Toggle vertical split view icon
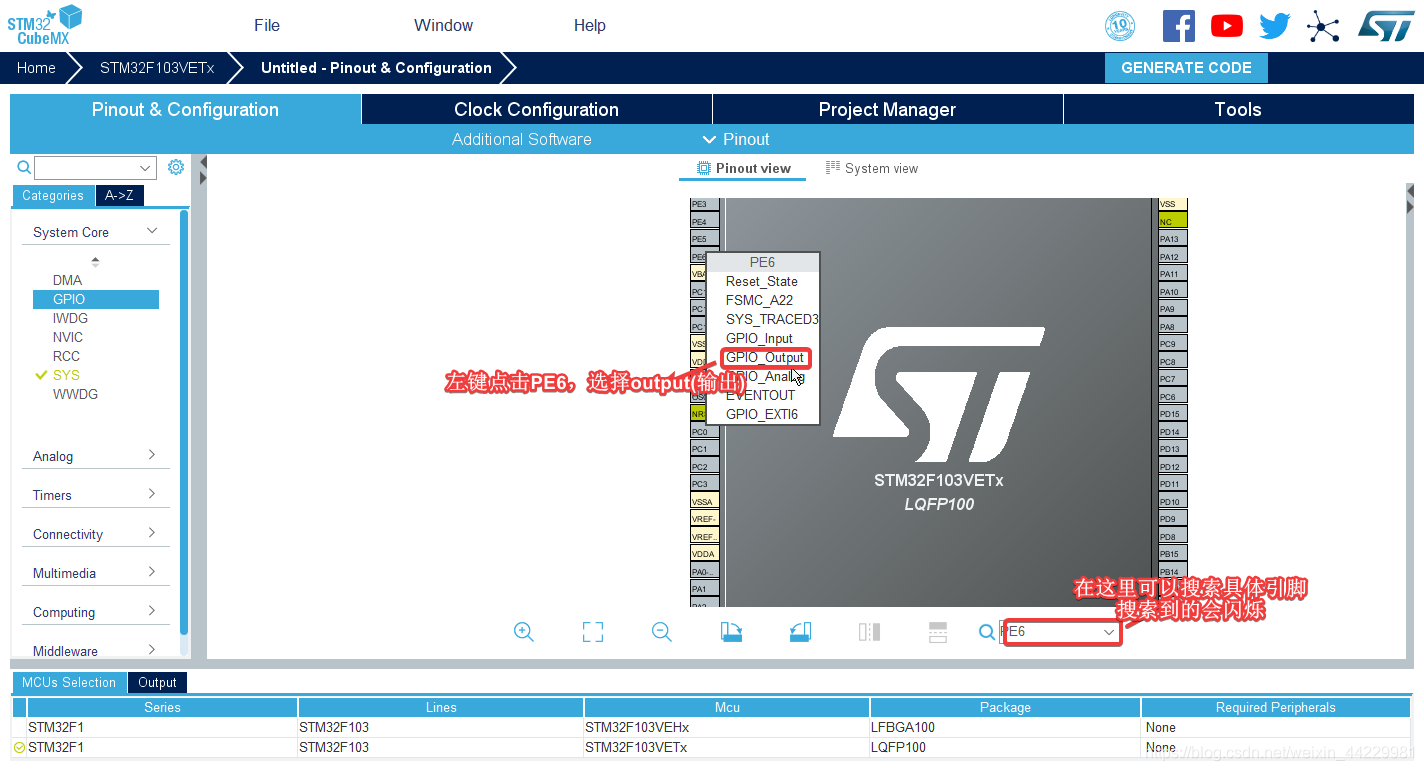Viewport: 1424px width, 771px height. coord(869,632)
